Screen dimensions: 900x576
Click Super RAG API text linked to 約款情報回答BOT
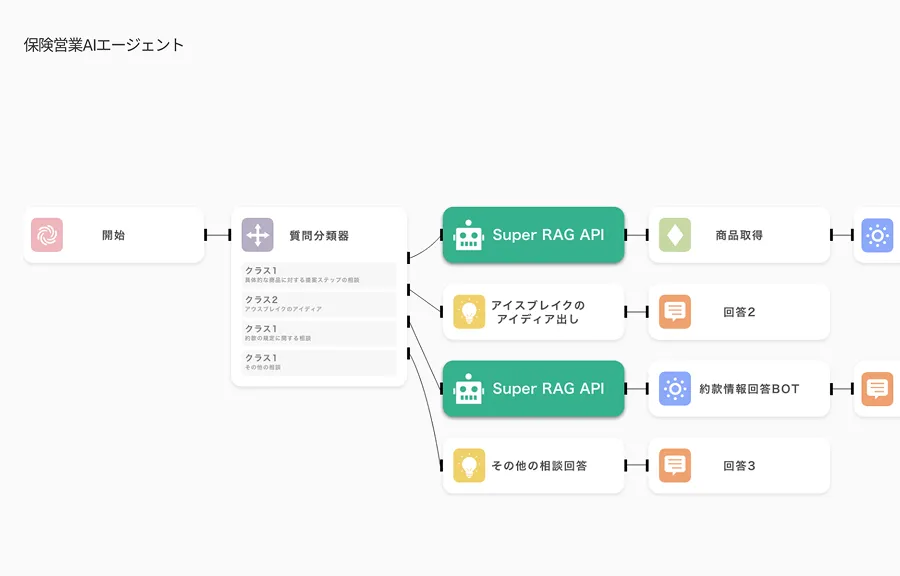548,388
